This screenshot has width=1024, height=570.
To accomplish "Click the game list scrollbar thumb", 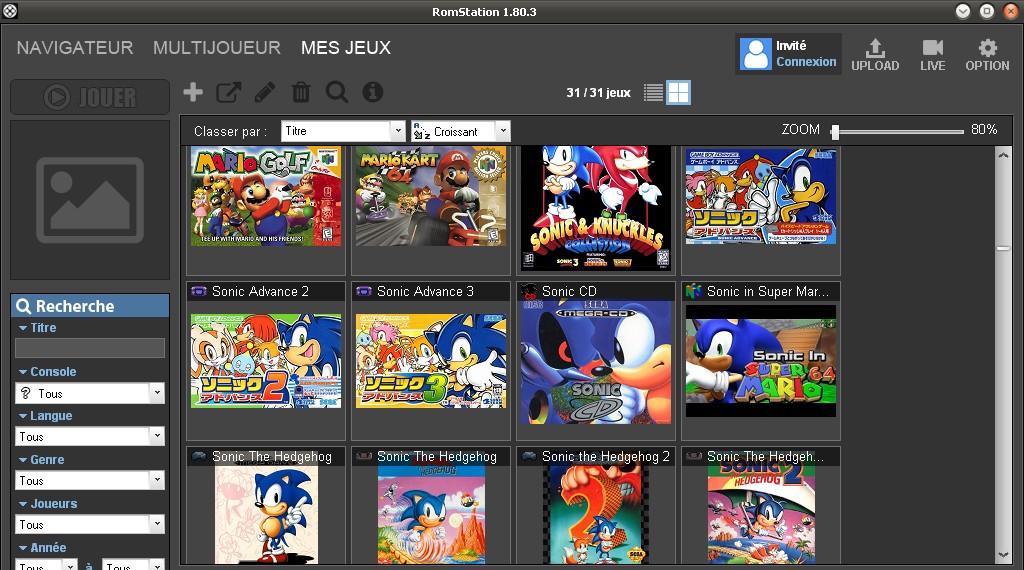I will 1004,248.
